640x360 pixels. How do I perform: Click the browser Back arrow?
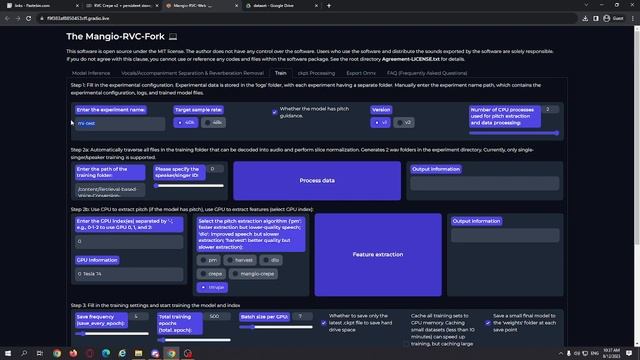(x=7, y=18)
